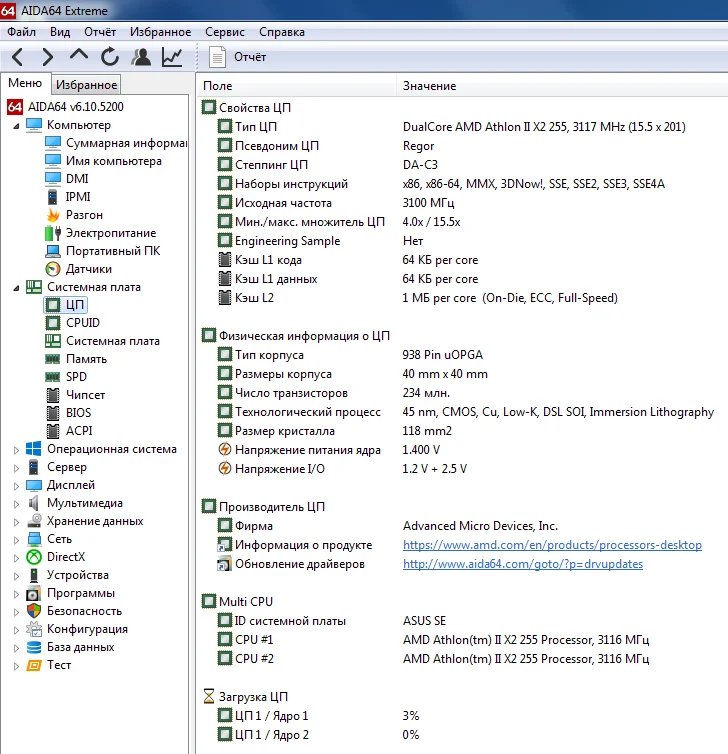Click the Безопасность shield icon

coord(34,611)
